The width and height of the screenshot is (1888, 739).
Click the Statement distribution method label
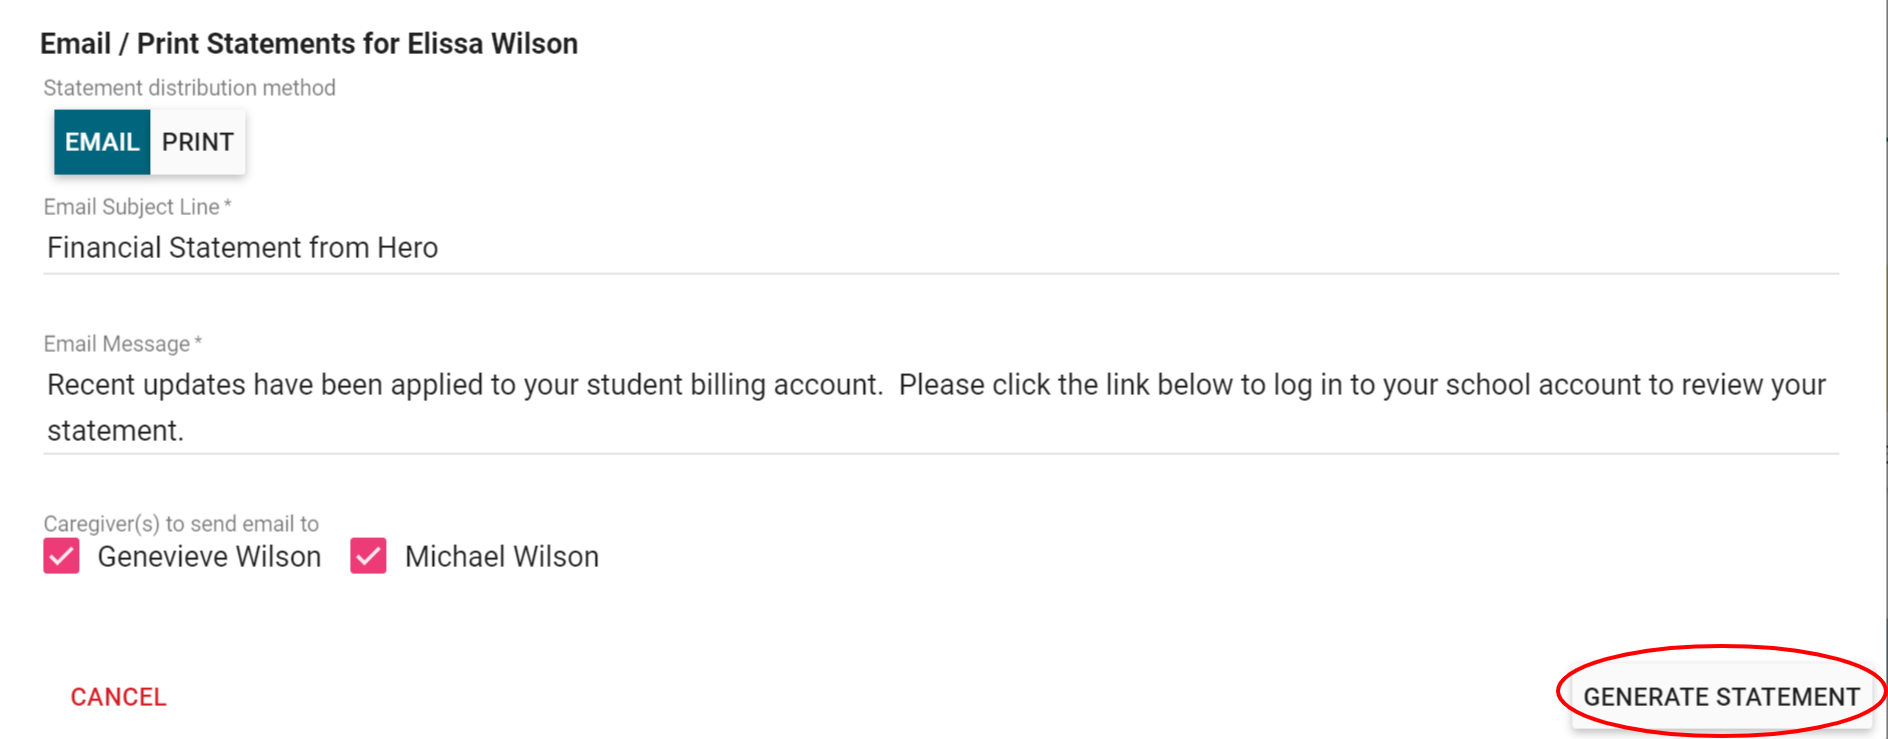coord(189,88)
